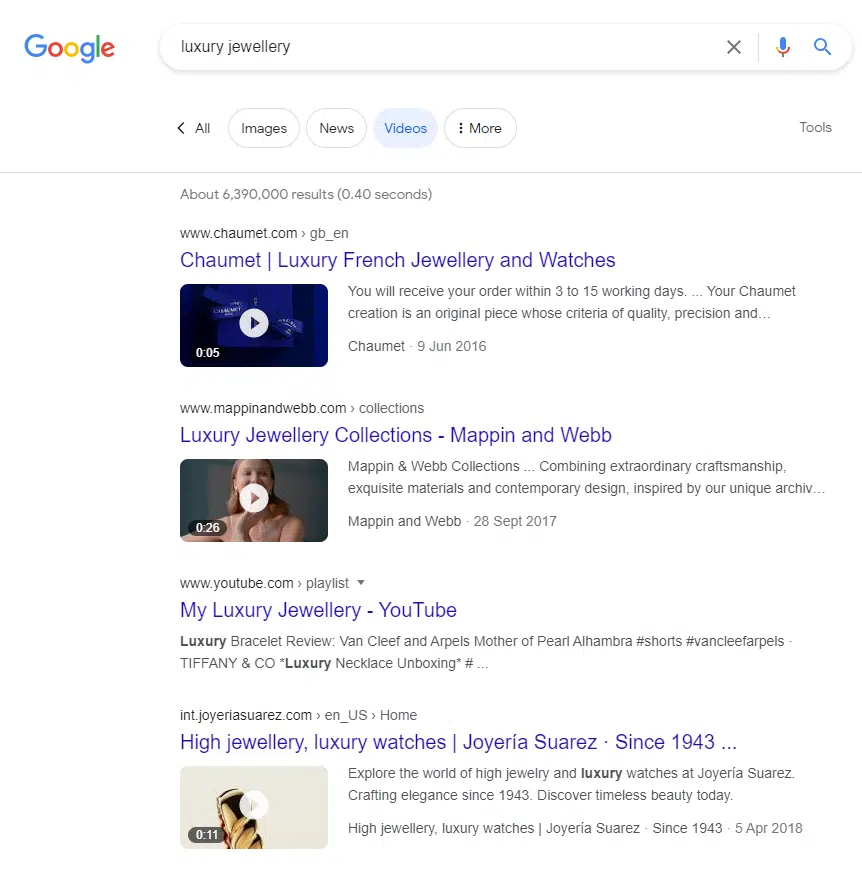Open the More search categories menu
Screen dimensions: 862x877
tap(480, 128)
